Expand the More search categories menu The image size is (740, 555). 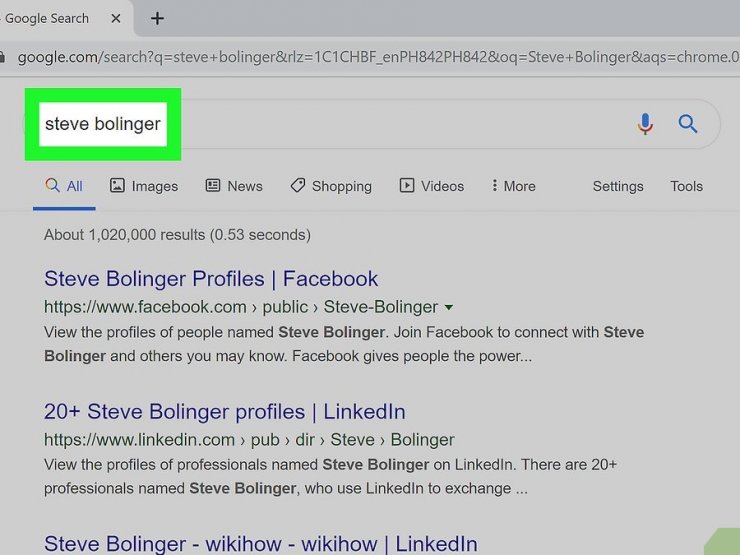(x=513, y=186)
